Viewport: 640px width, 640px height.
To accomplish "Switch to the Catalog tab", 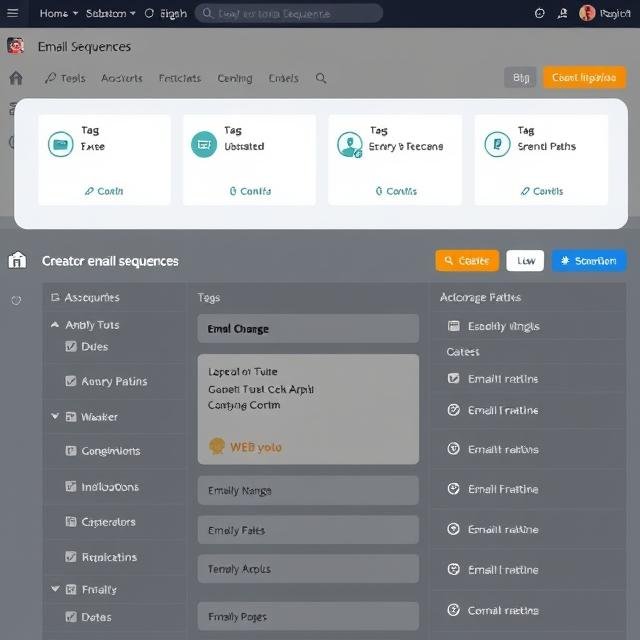I will tap(235, 78).
